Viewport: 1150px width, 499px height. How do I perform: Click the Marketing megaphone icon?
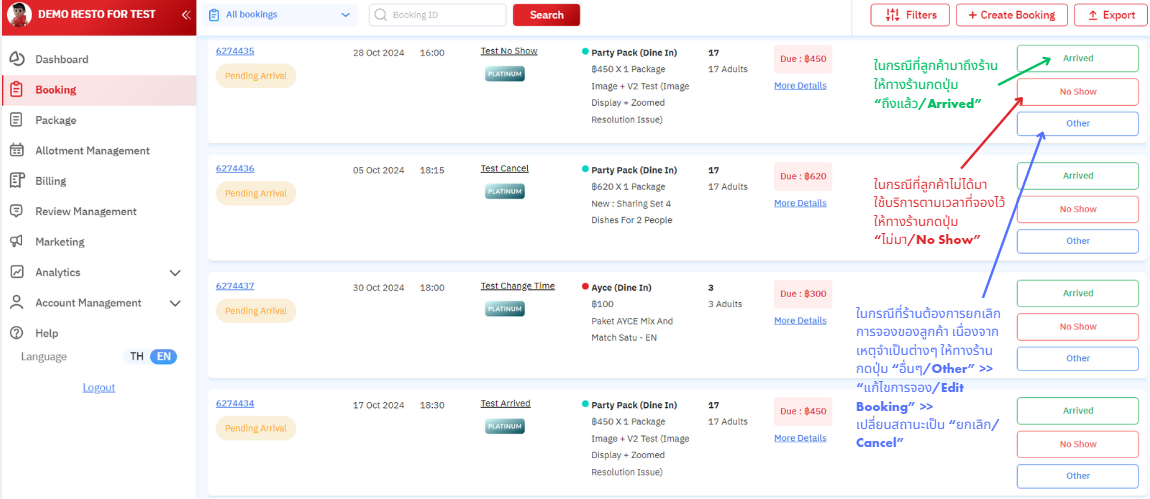[17, 241]
